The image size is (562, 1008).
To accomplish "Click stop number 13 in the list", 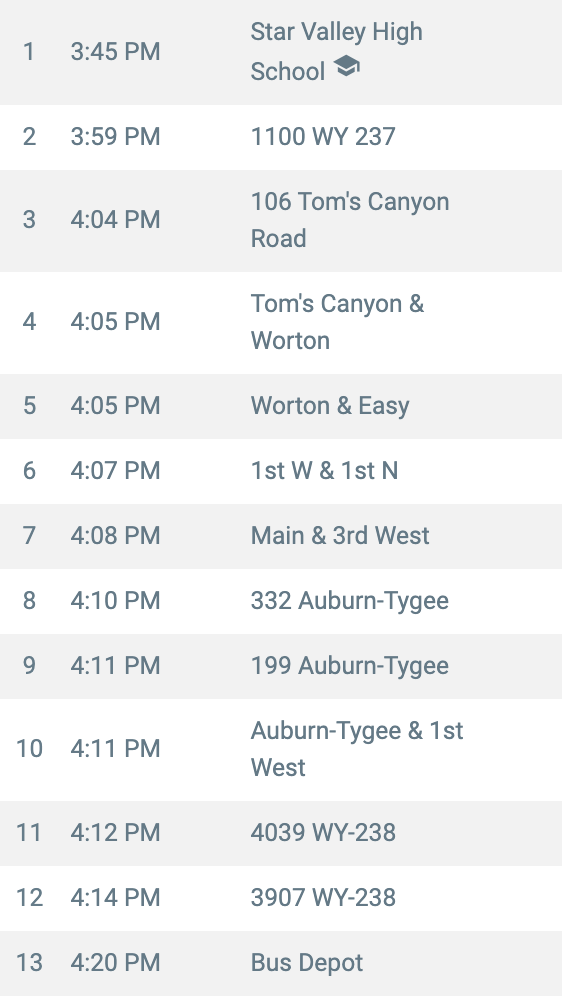I will [x=30, y=963].
